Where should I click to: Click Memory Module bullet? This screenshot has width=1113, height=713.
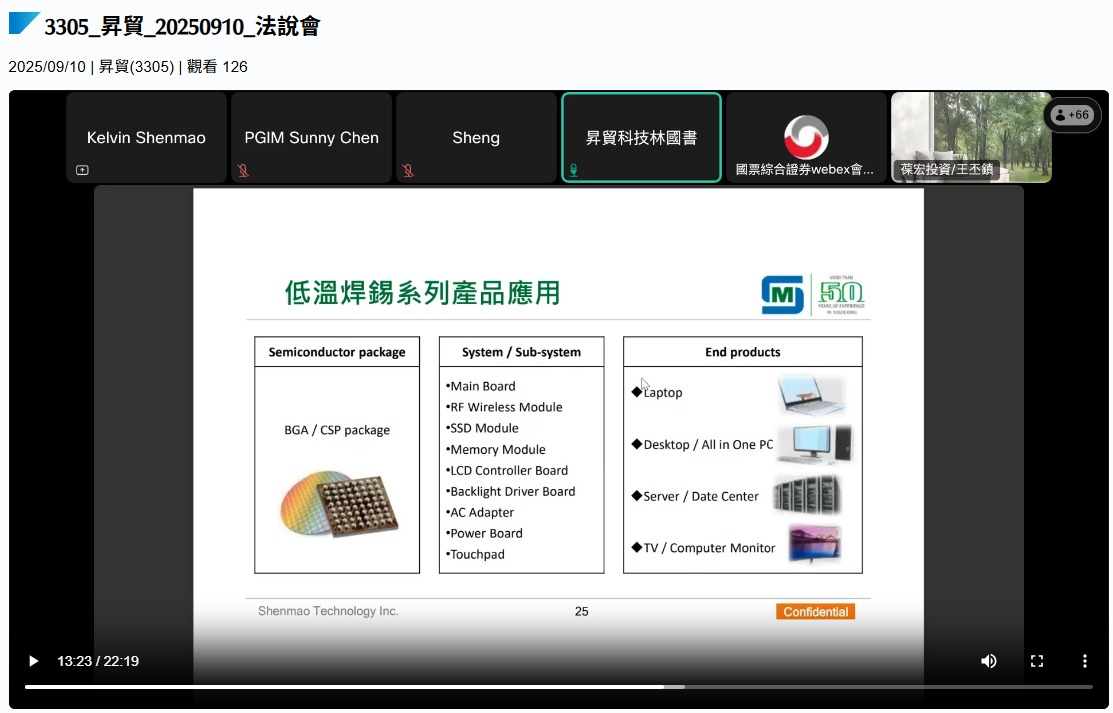pyautogui.click(x=495, y=450)
